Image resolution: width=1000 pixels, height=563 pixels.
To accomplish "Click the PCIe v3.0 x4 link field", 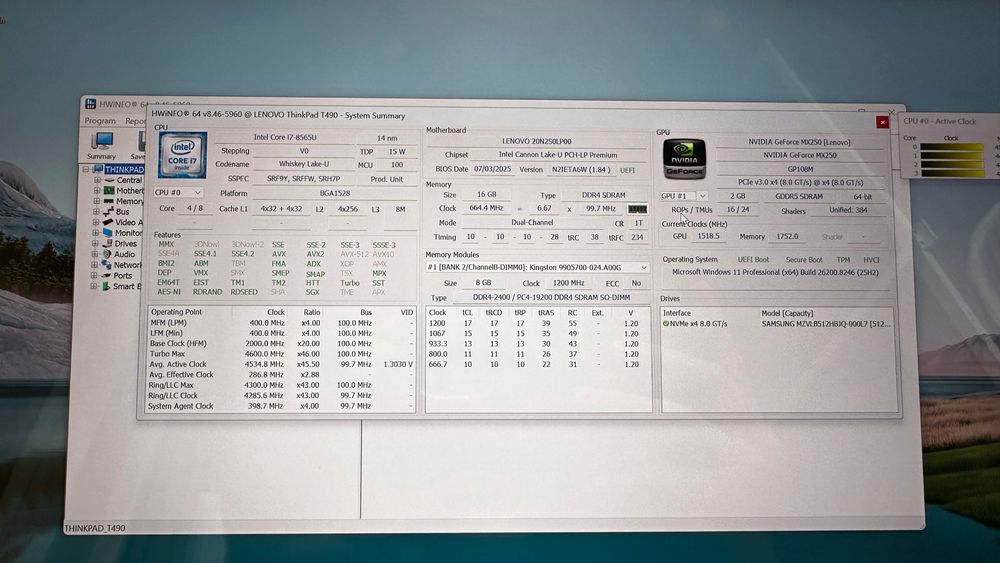I will click(800, 182).
